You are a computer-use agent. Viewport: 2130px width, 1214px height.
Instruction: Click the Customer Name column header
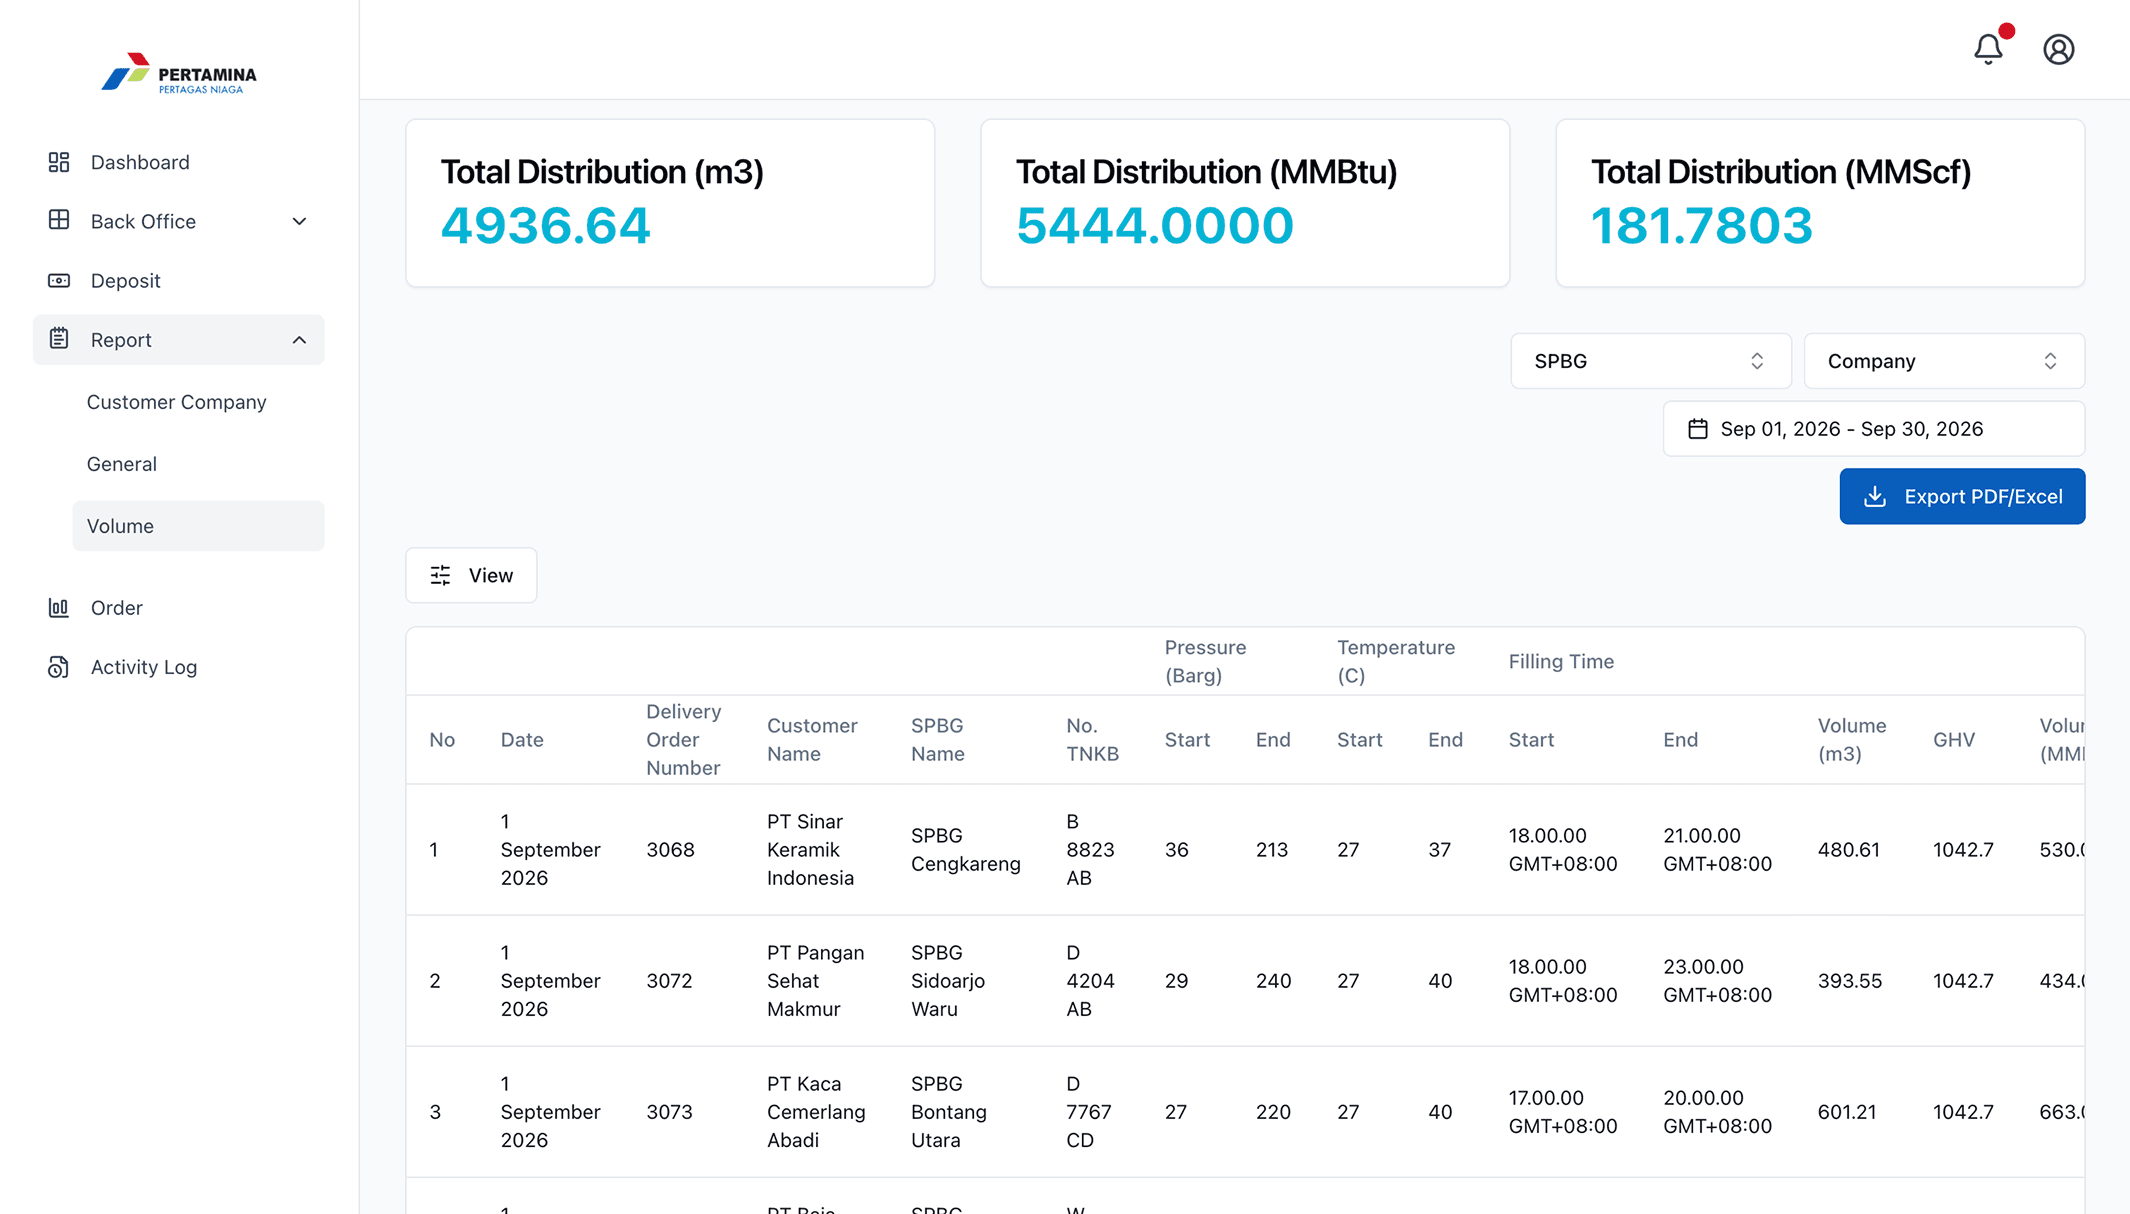tap(812, 740)
